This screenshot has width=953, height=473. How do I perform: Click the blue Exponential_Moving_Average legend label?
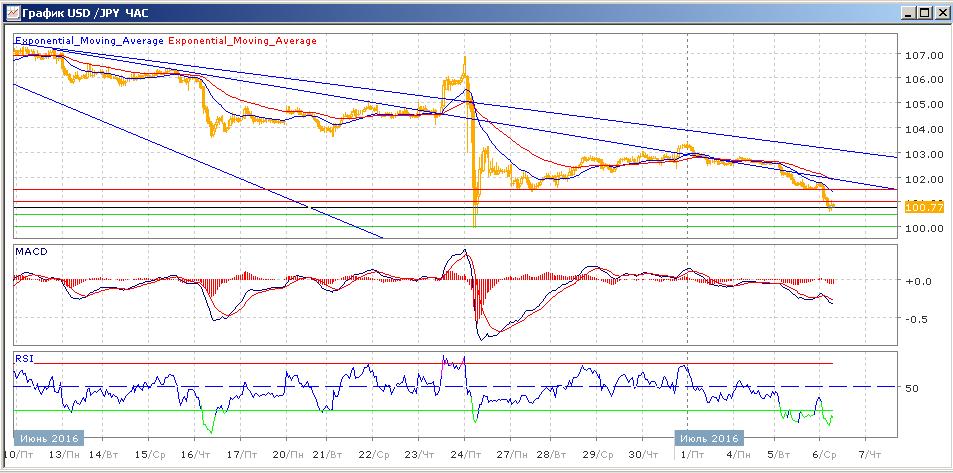(89, 41)
